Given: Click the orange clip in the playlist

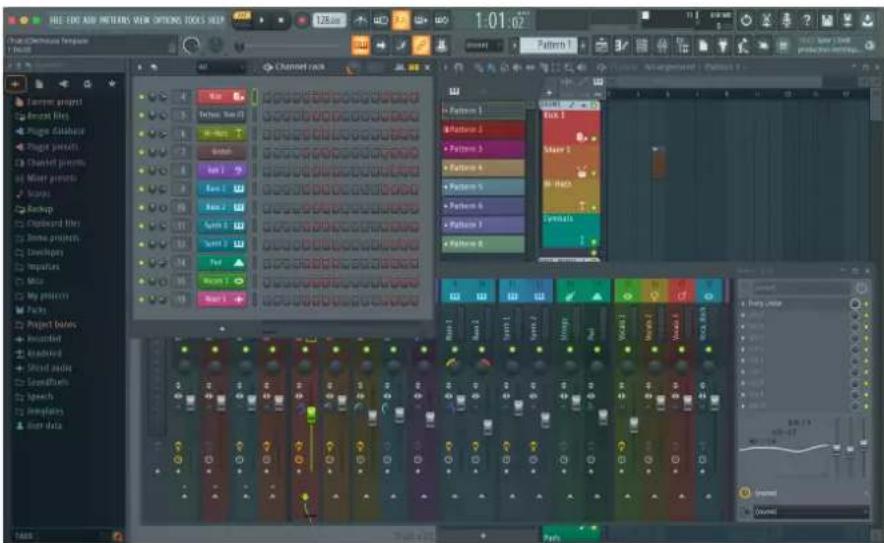Looking at the screenshot, I should click(x=658, y=162).
